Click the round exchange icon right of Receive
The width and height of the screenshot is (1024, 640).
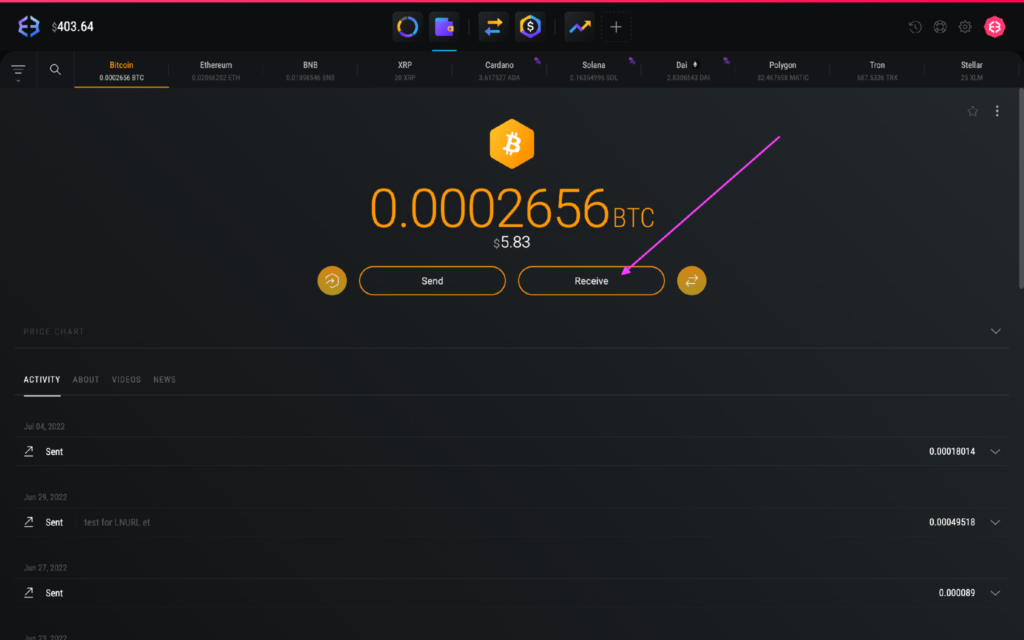coord(692,281)
